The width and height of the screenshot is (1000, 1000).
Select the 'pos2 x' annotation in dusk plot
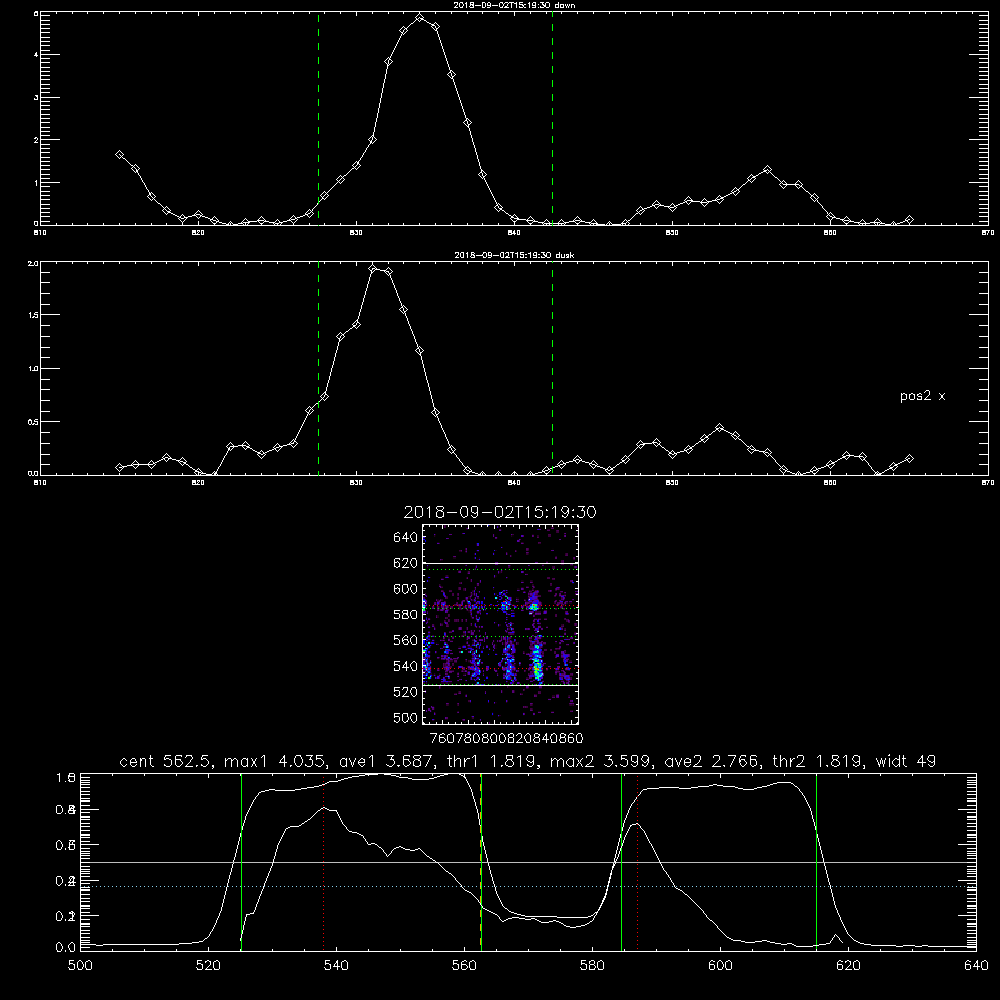pyautogui.click(x=922, y=396)
